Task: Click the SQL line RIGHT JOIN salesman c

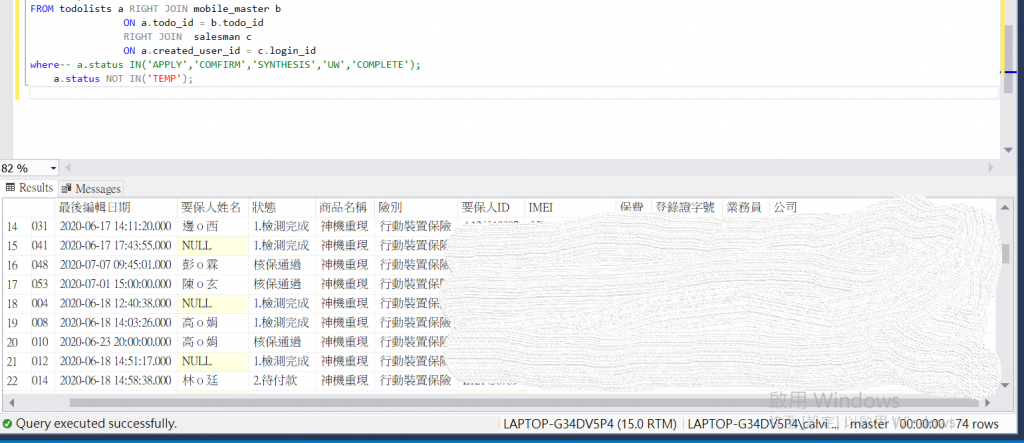Action: [x=187, y=37]
